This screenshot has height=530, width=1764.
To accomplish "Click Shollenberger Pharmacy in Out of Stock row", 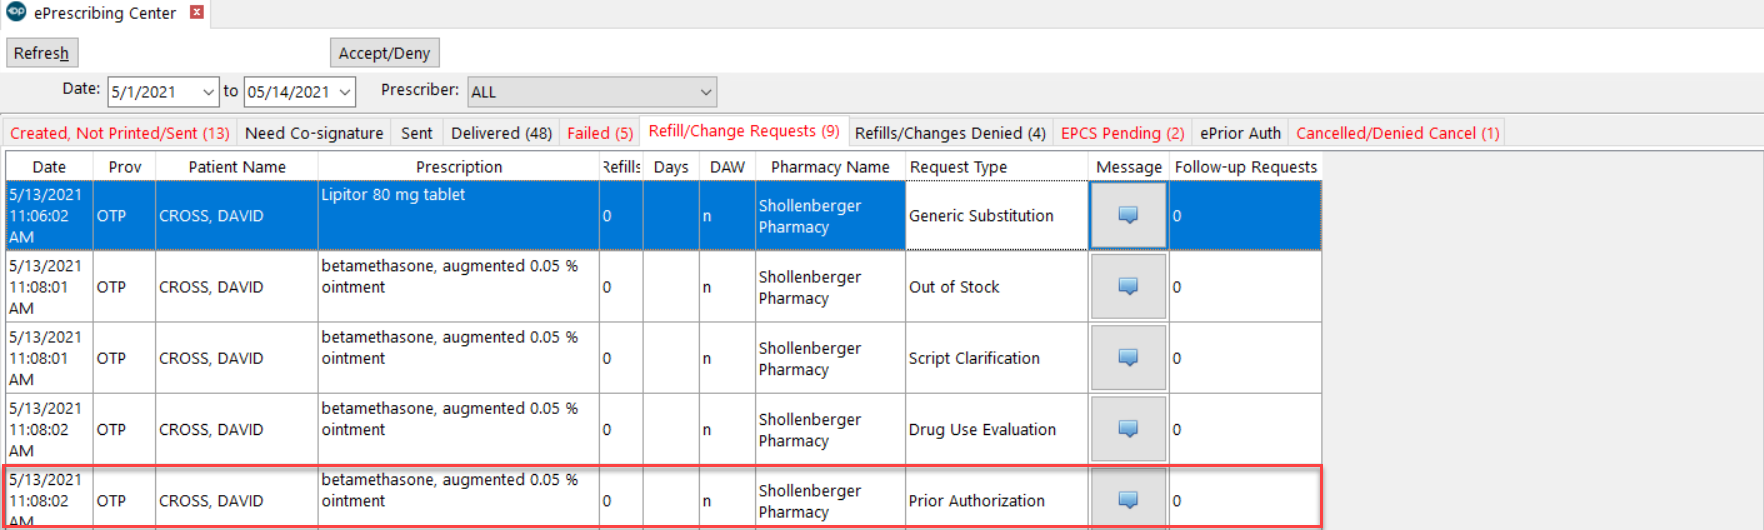I will (830, 287).
